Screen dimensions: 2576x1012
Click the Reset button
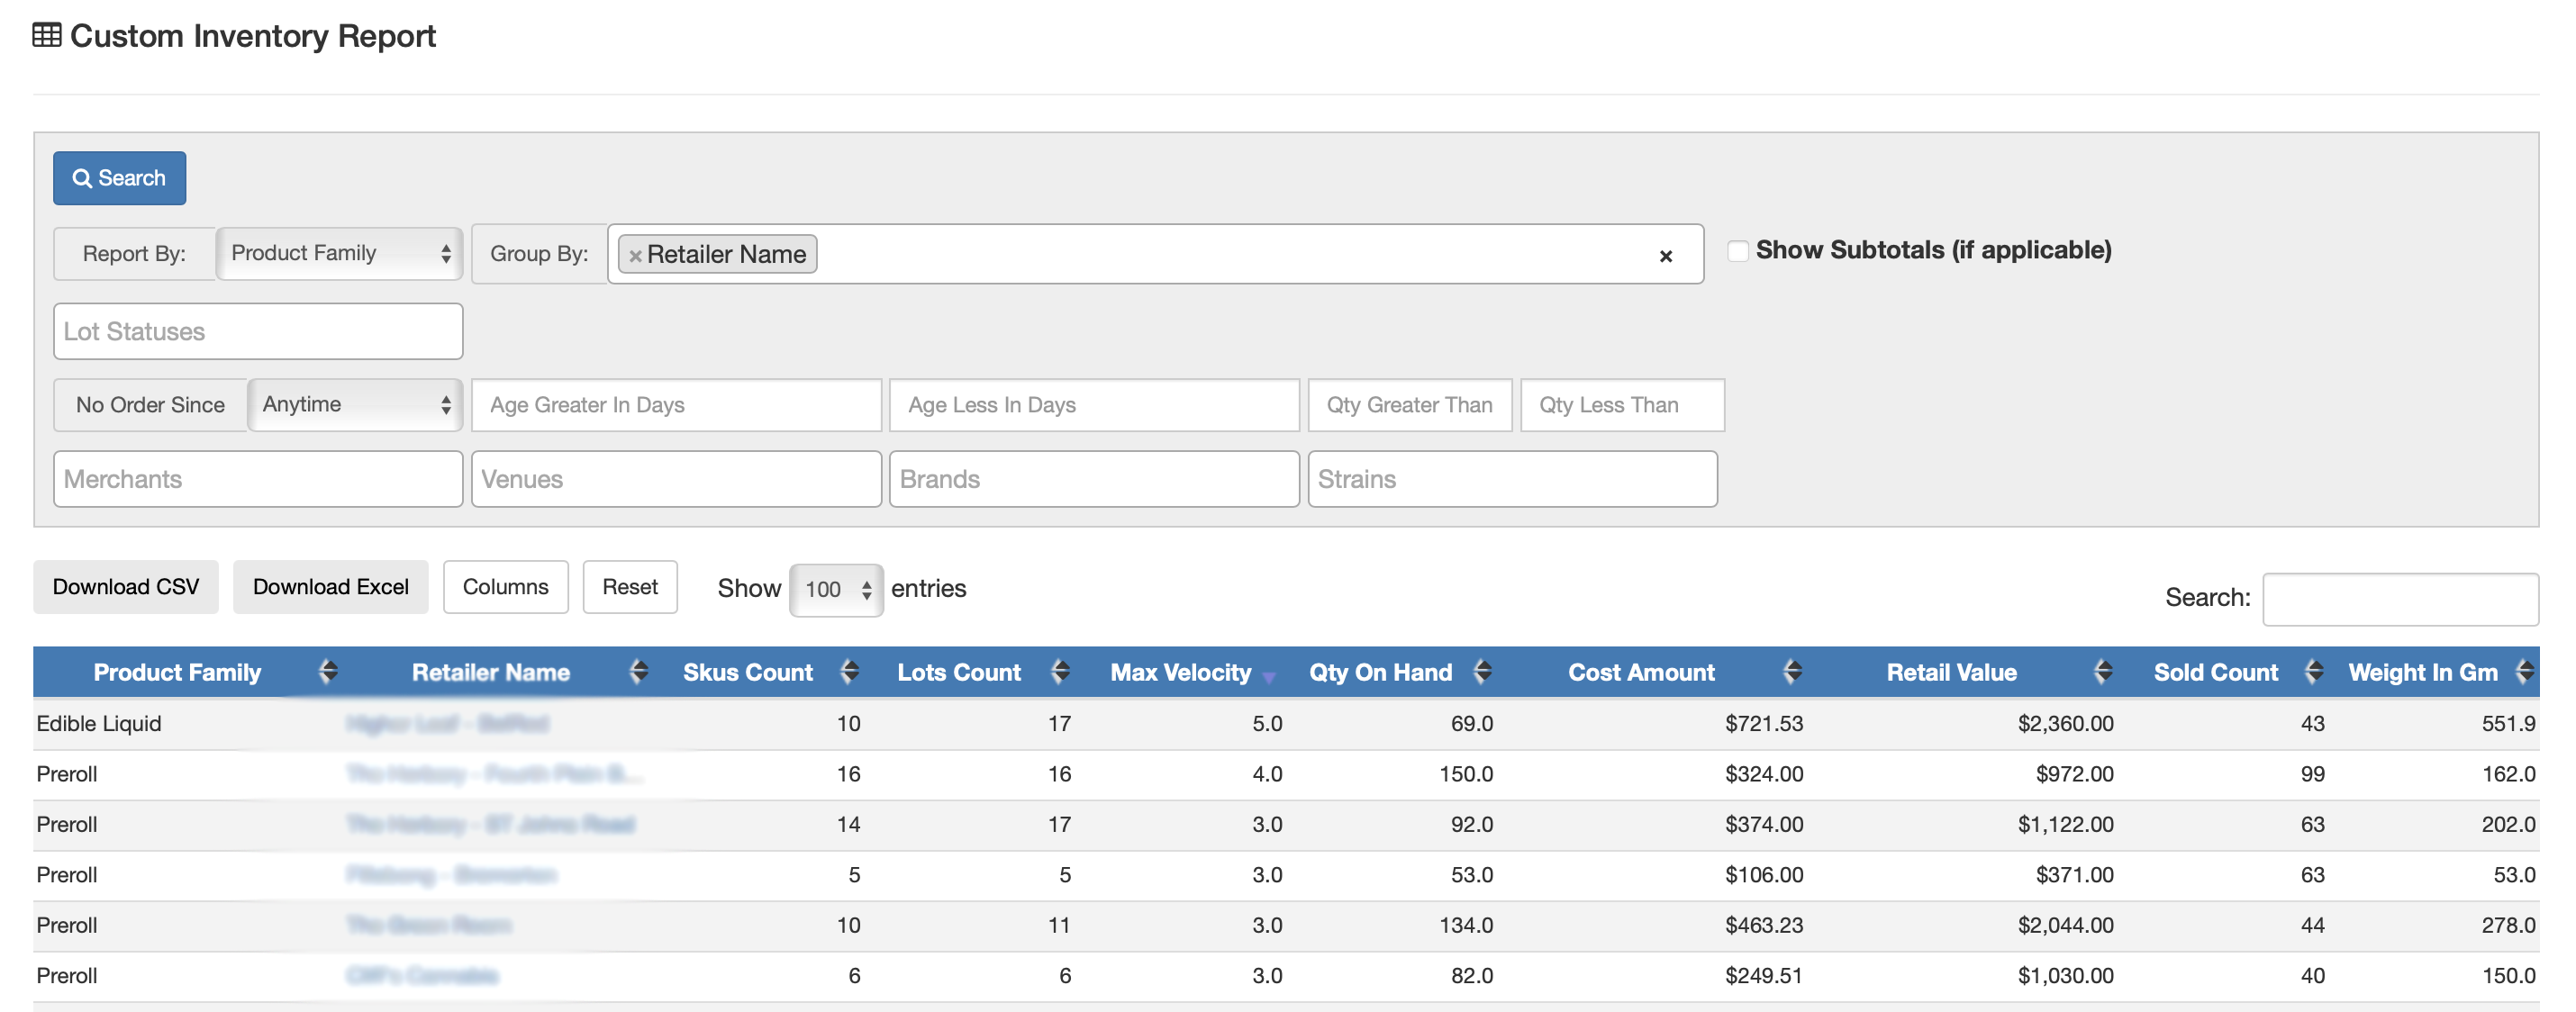629,587
